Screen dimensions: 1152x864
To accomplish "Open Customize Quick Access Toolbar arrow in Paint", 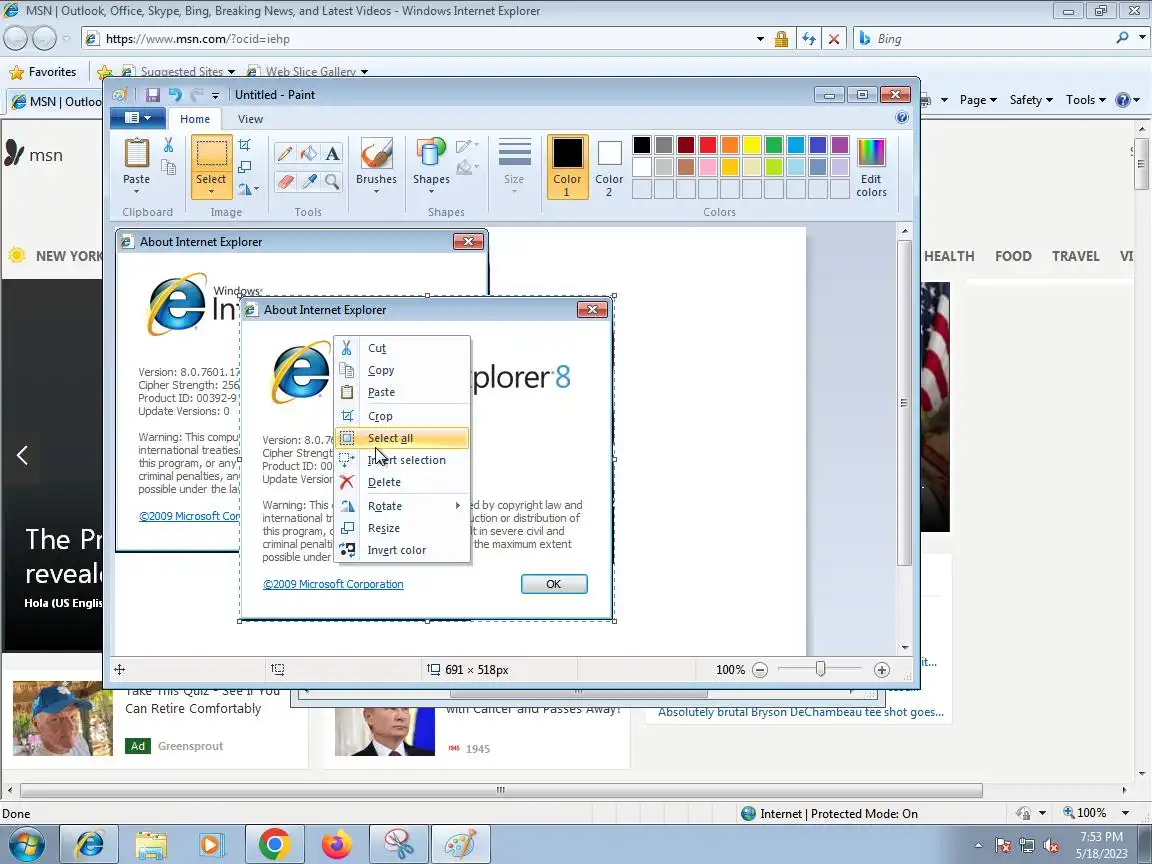I will 215,96.
